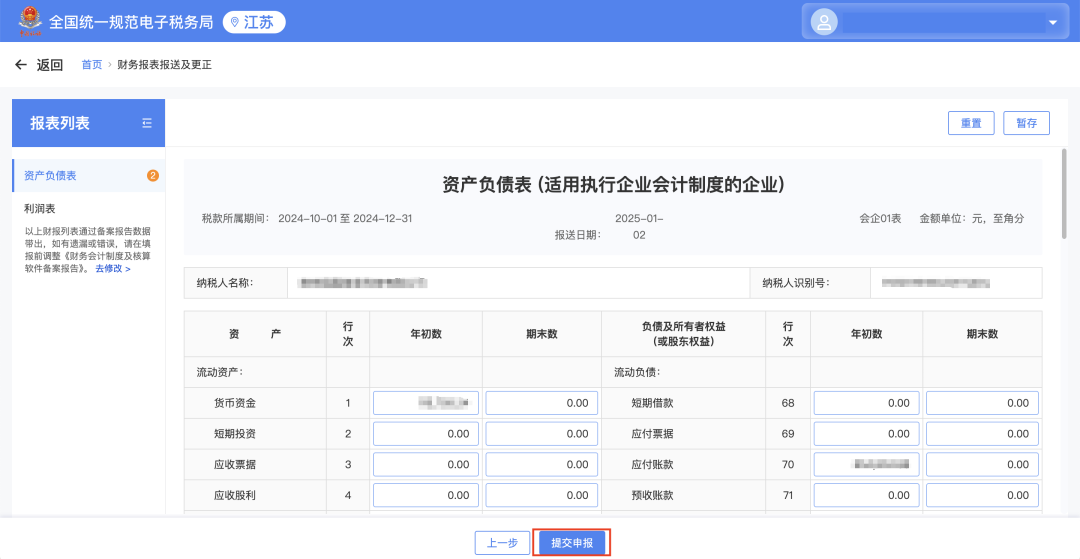Screen dimensions: 1080x559
Task: Click 货币资金 期末数 input field
Action: coord(541,403)
